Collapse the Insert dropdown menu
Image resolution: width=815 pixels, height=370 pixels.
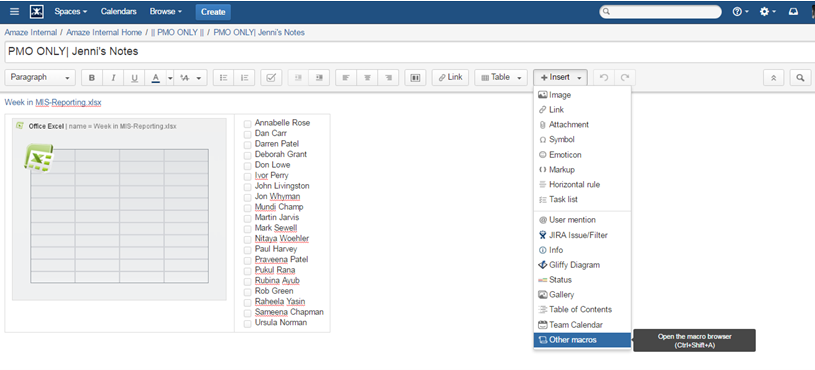560,78
